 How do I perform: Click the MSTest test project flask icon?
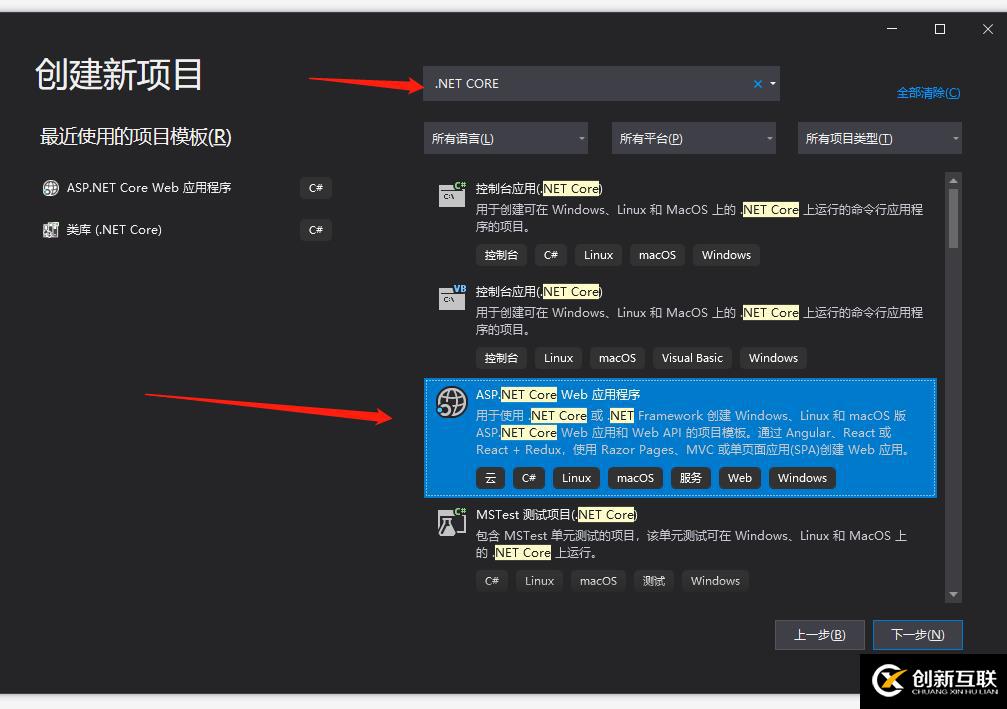pyautogui.click(x=451, y=521)
